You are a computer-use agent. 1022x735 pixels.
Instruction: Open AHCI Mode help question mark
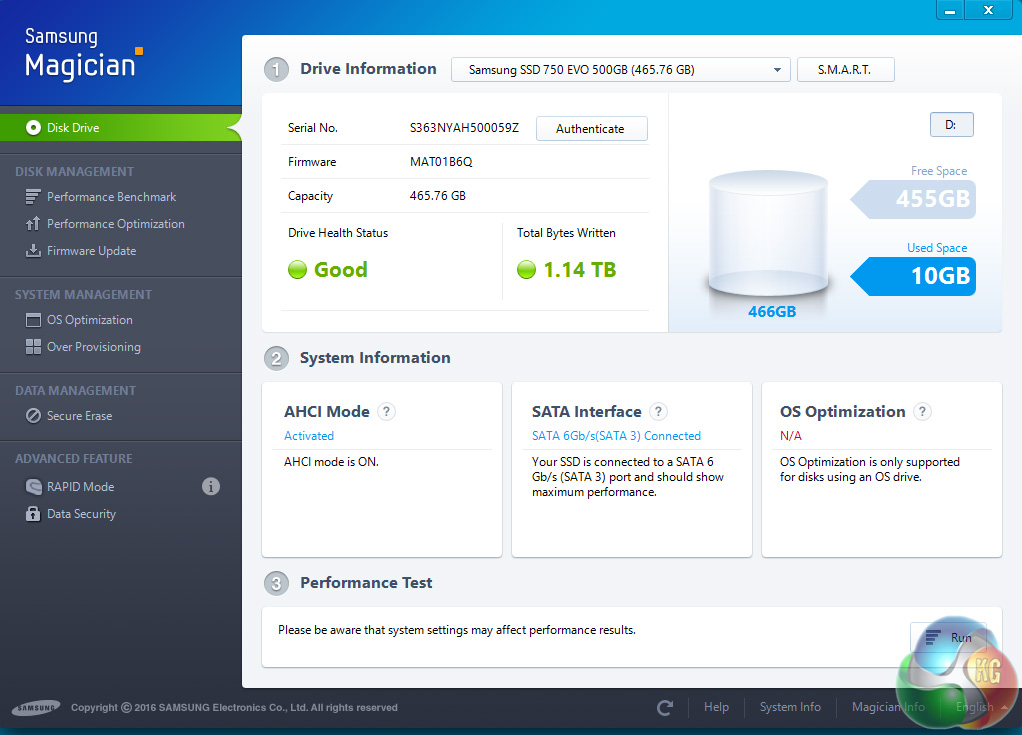[387, 412]
